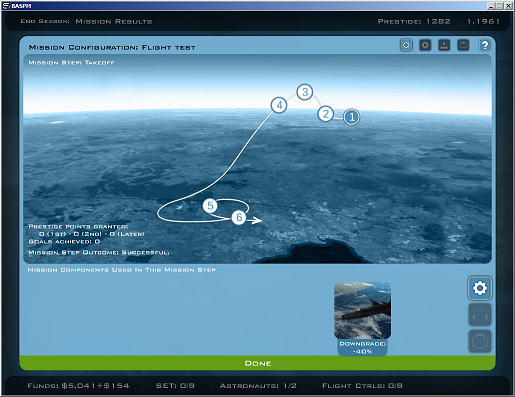Jump to mission step 3 marker
Screen dimensions: 515x397
coord(305,92)
